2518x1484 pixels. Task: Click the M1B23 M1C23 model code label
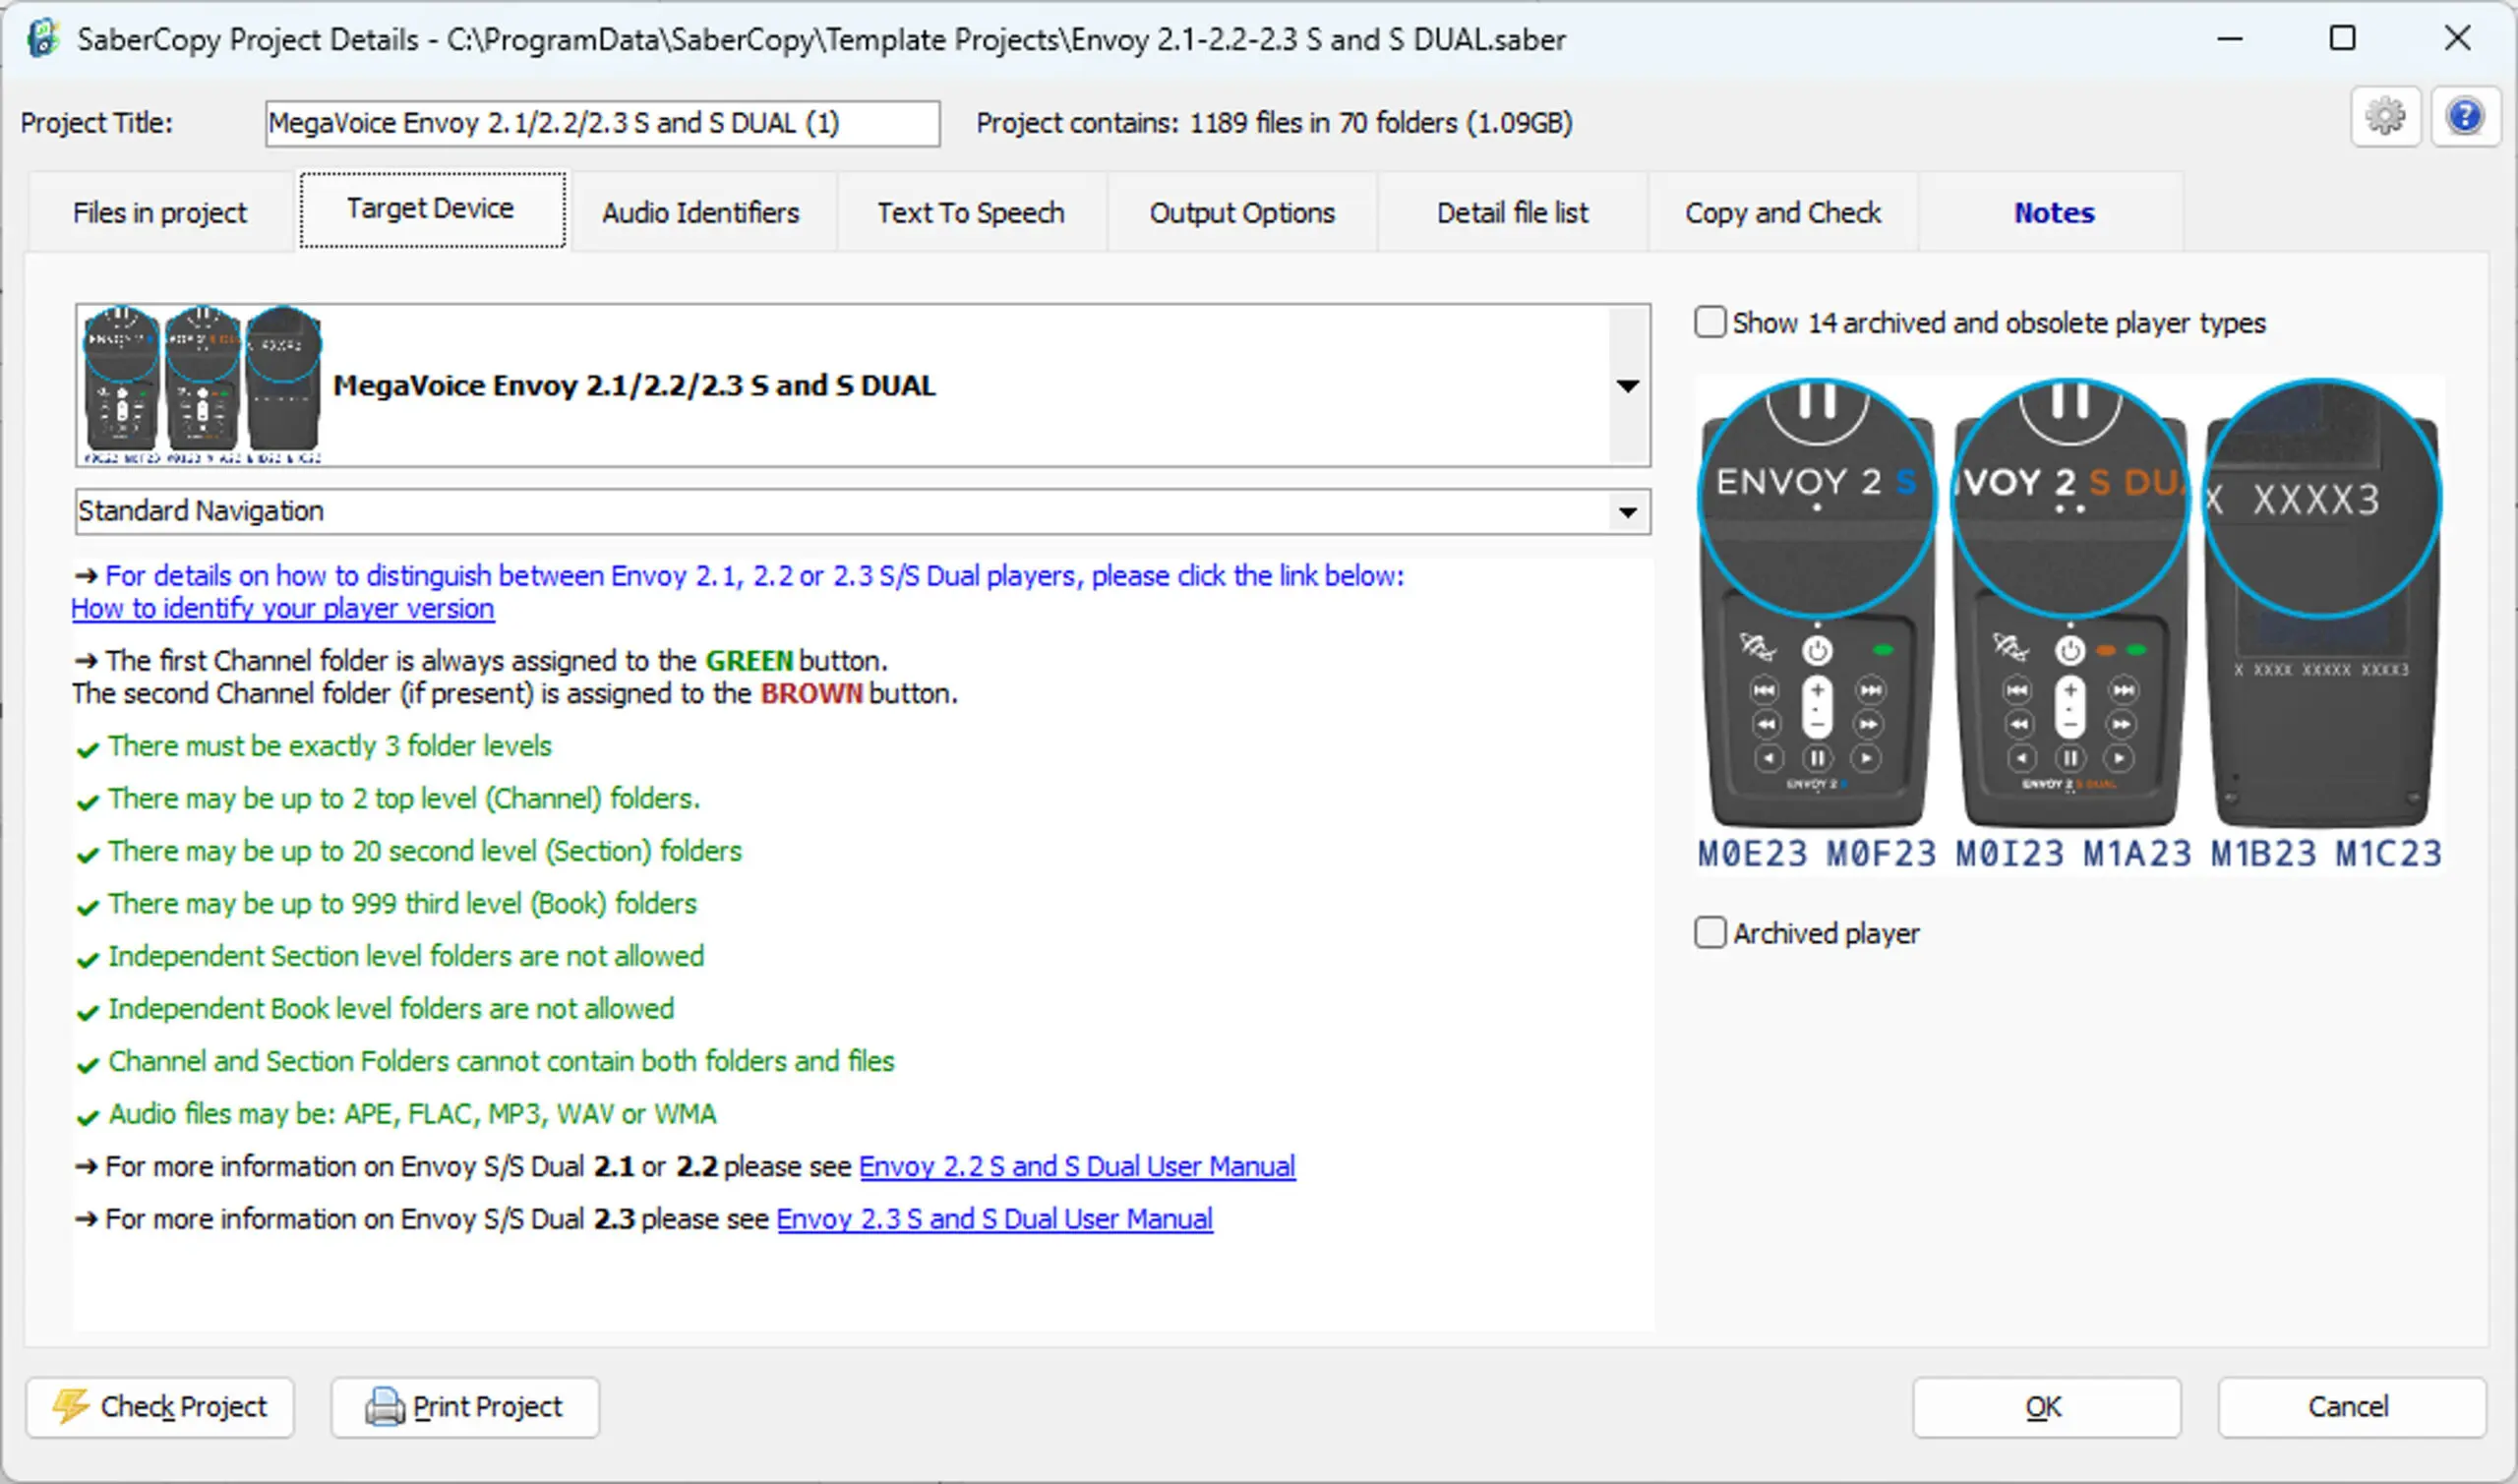2326,853
